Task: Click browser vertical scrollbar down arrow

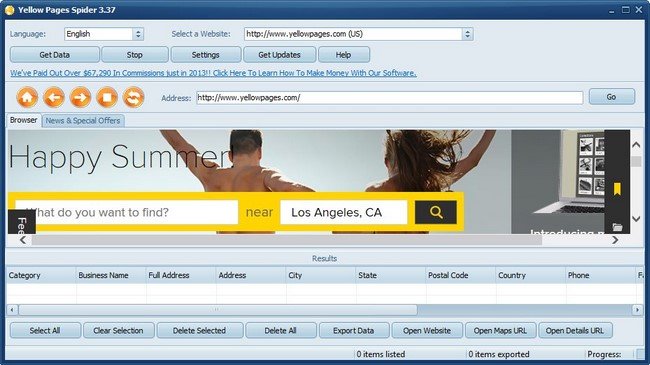Action: [636, 219]
